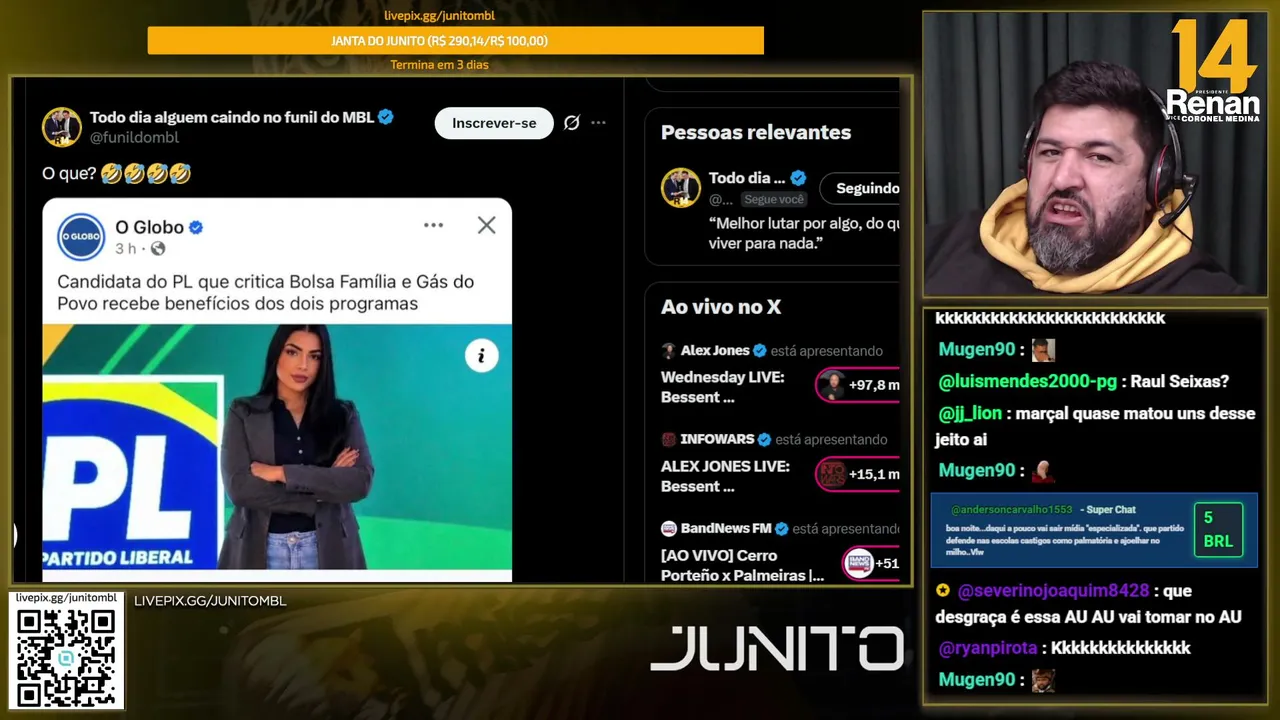1280x720 pixels.
Task: Click the '14 Renan' campaign logo on webcam
Action: (x=1214, y=72)
